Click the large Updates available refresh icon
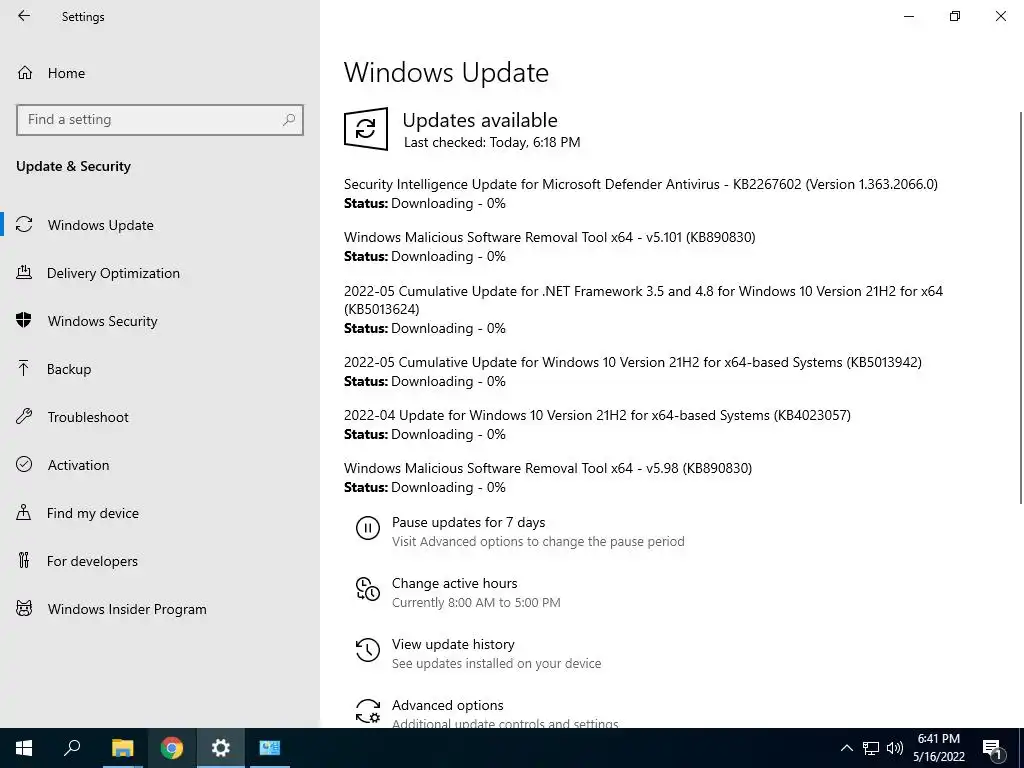 coord(366,129)
